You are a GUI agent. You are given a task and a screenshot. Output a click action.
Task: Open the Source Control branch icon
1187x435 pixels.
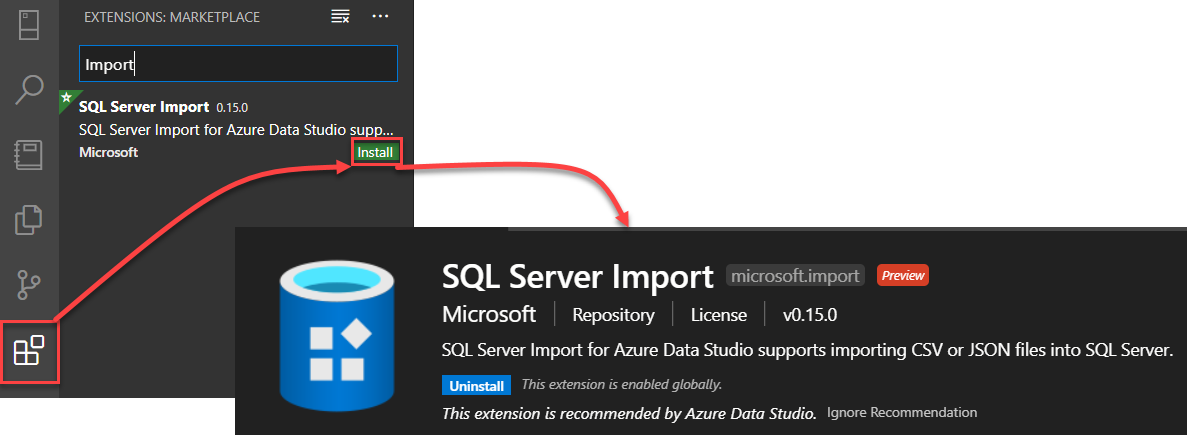[29, 286]
